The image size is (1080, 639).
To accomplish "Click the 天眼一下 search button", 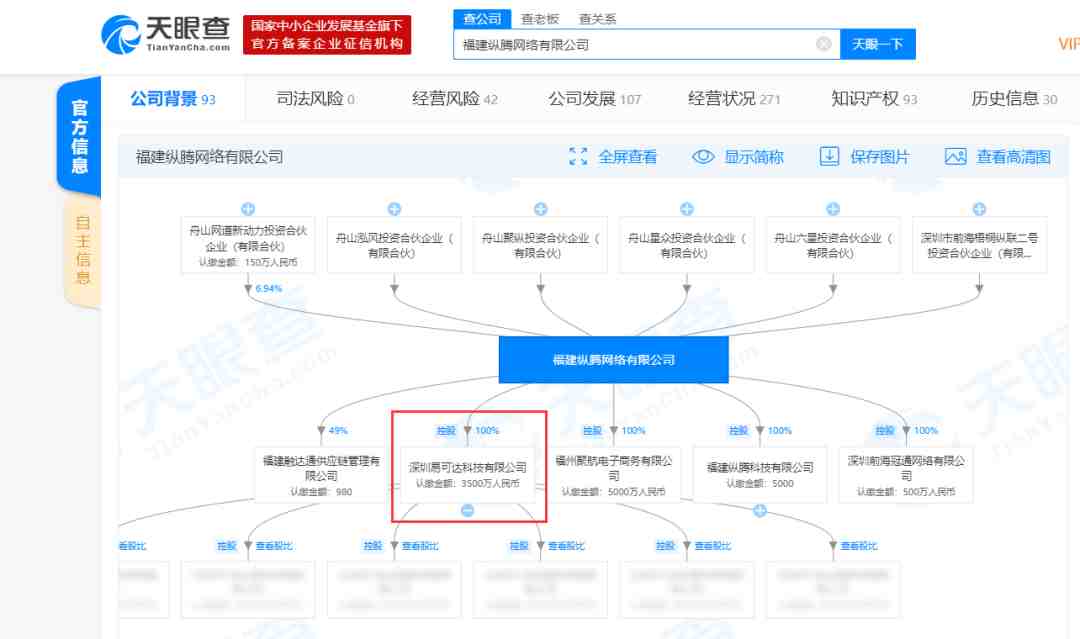I will point(878,44).
